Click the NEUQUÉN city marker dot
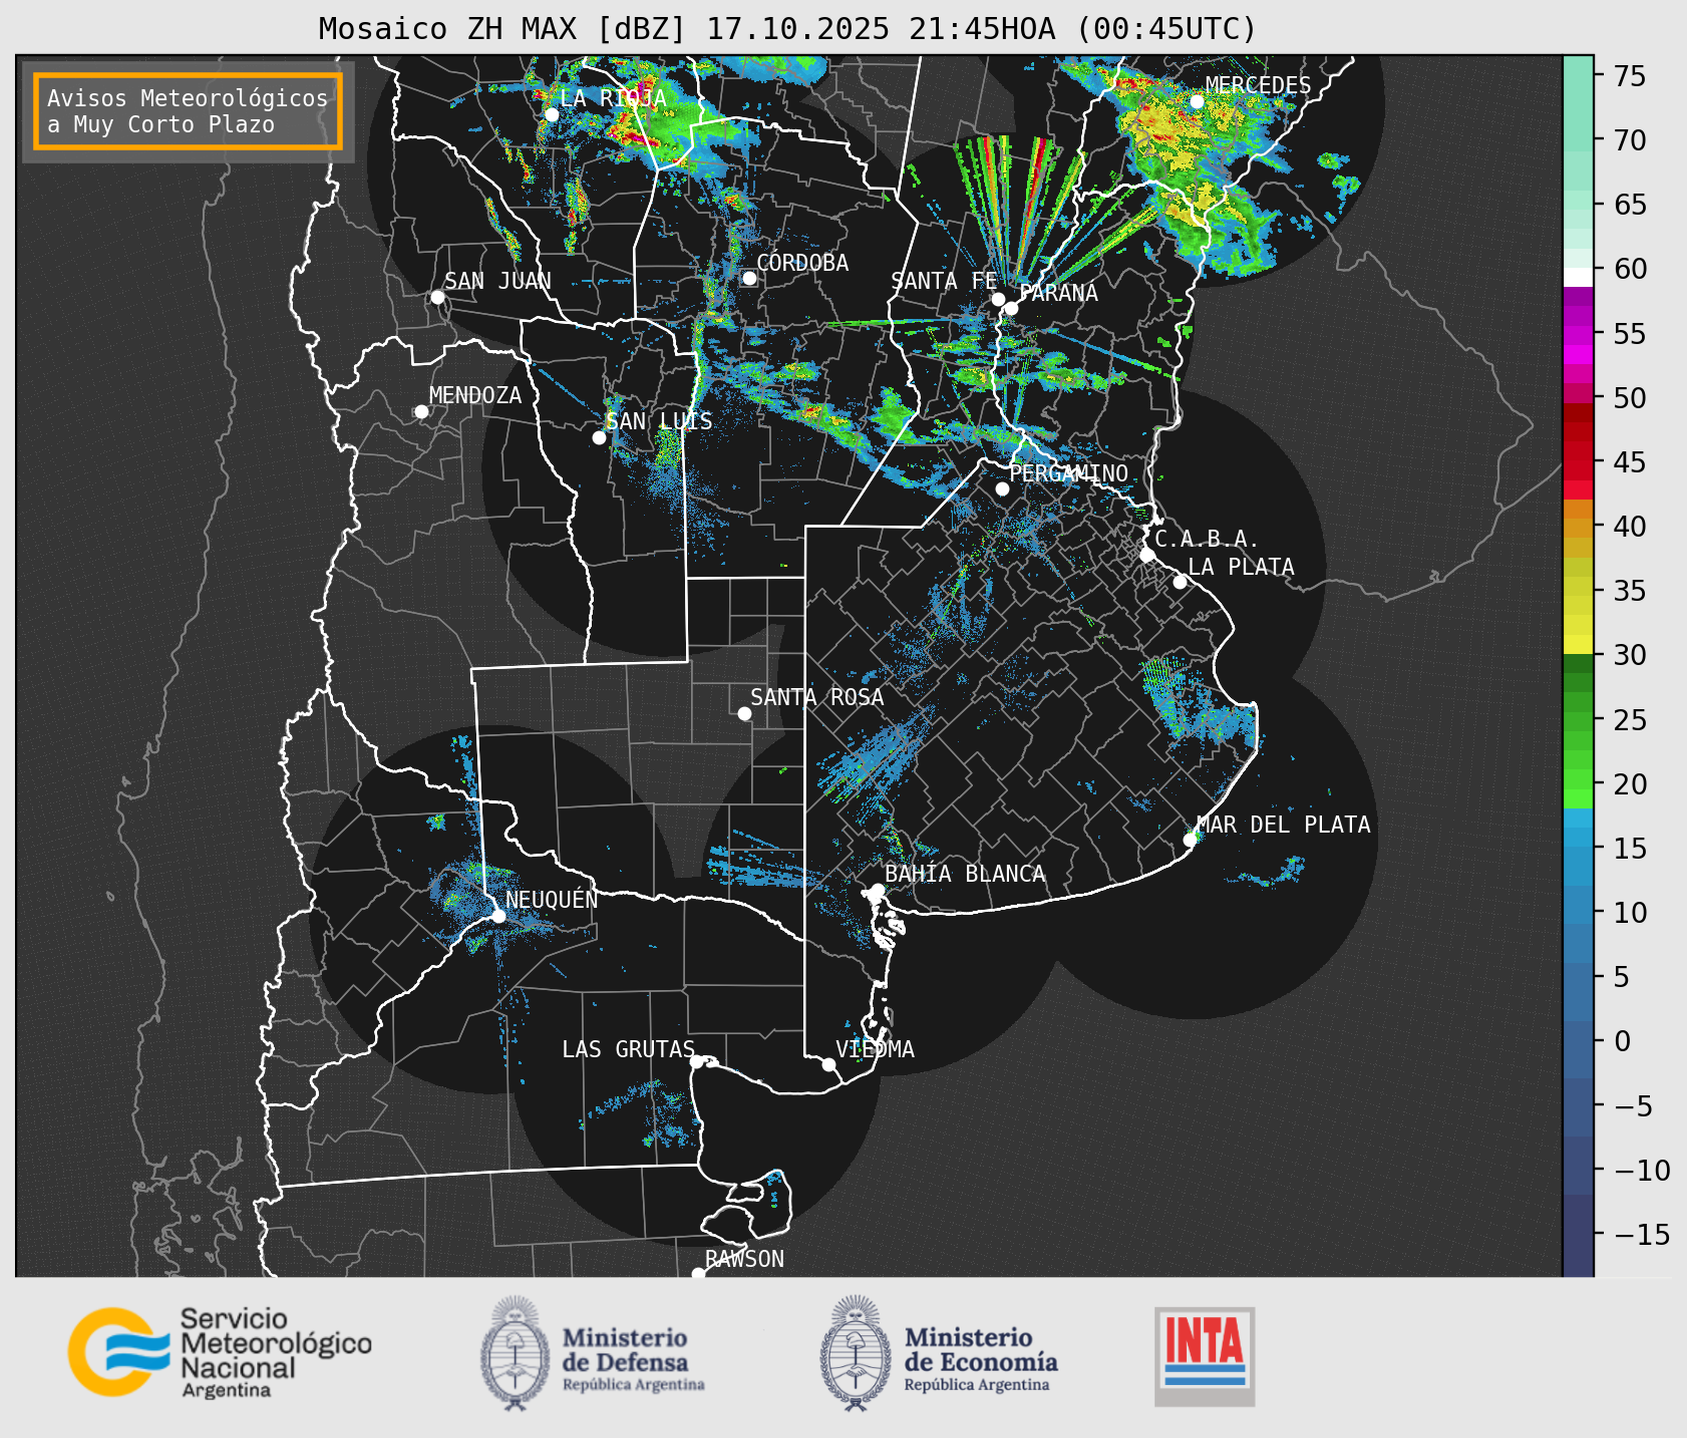 click(x=498, y=916)
